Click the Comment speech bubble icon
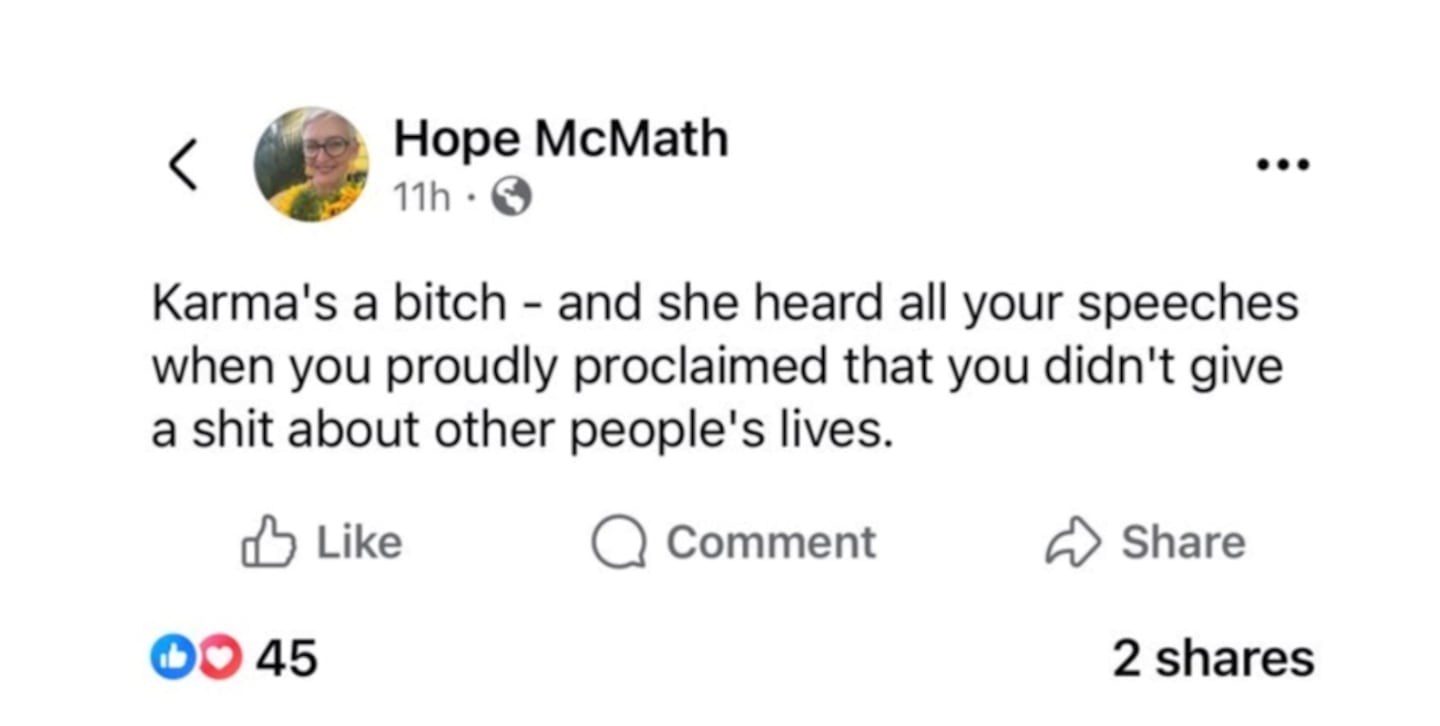Image resolution: width=1440 pixels, height=726 pixels. tap(617, 543)
